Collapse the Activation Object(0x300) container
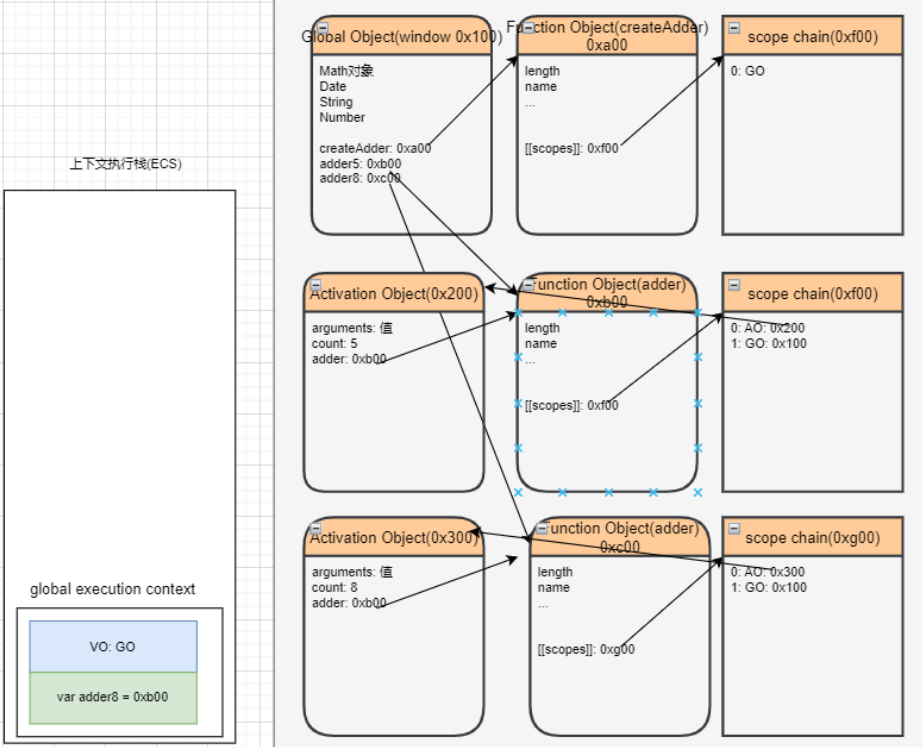The height and width of the screenshot is (747, 922). click(316, 528)
